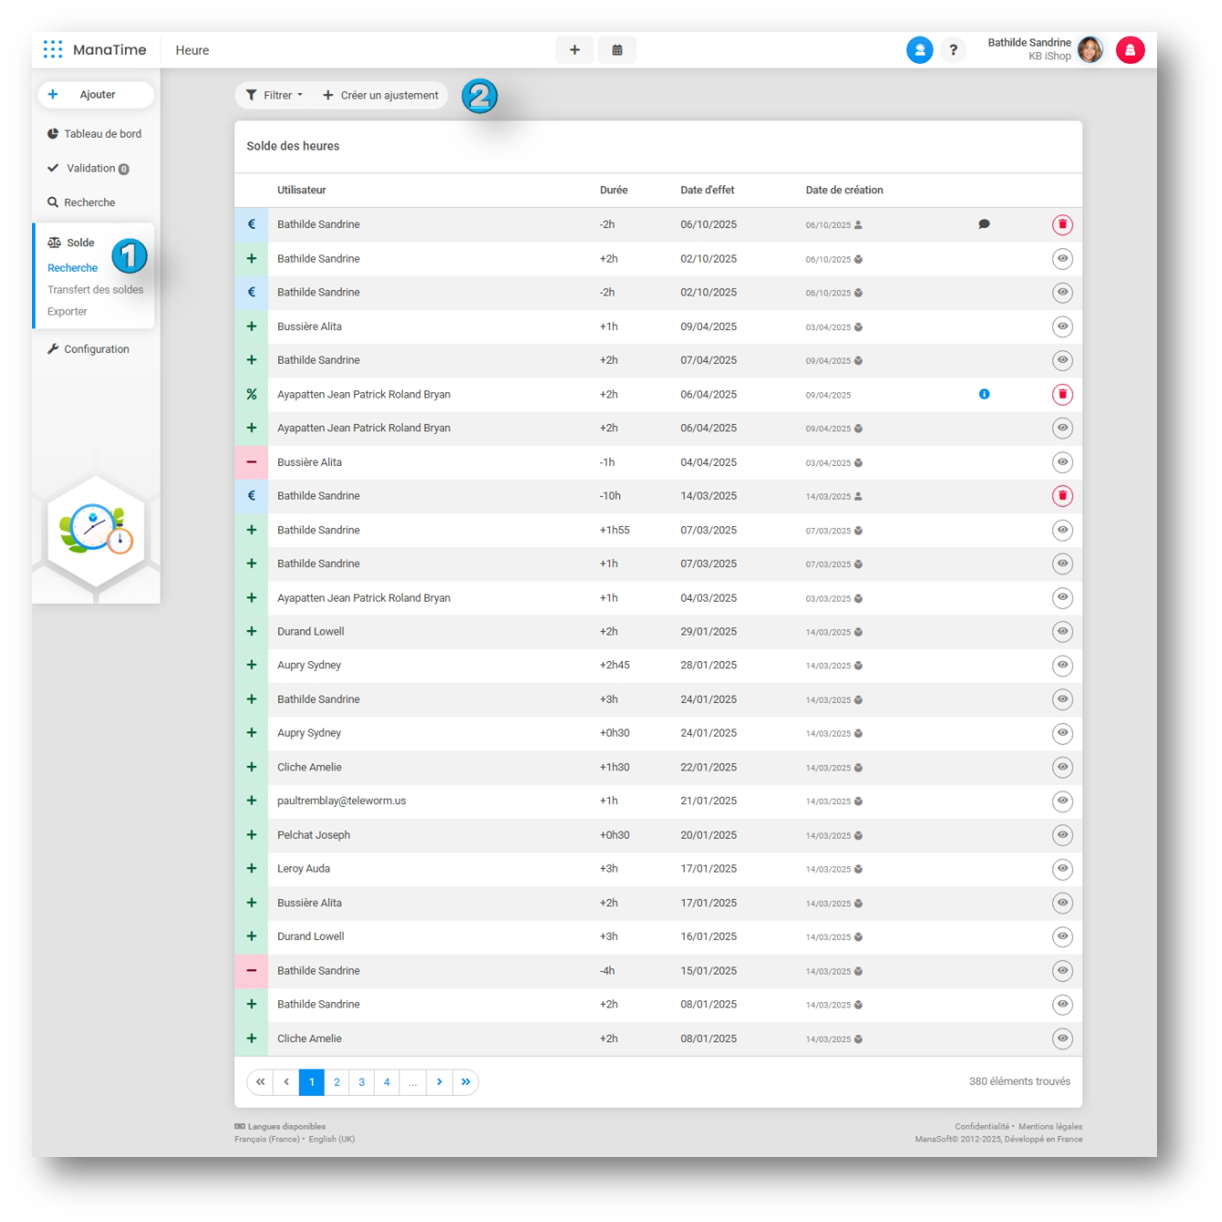The image size is (1222, 1222).
Task: Click the blue user profile icon
Action: coord(919,50)
